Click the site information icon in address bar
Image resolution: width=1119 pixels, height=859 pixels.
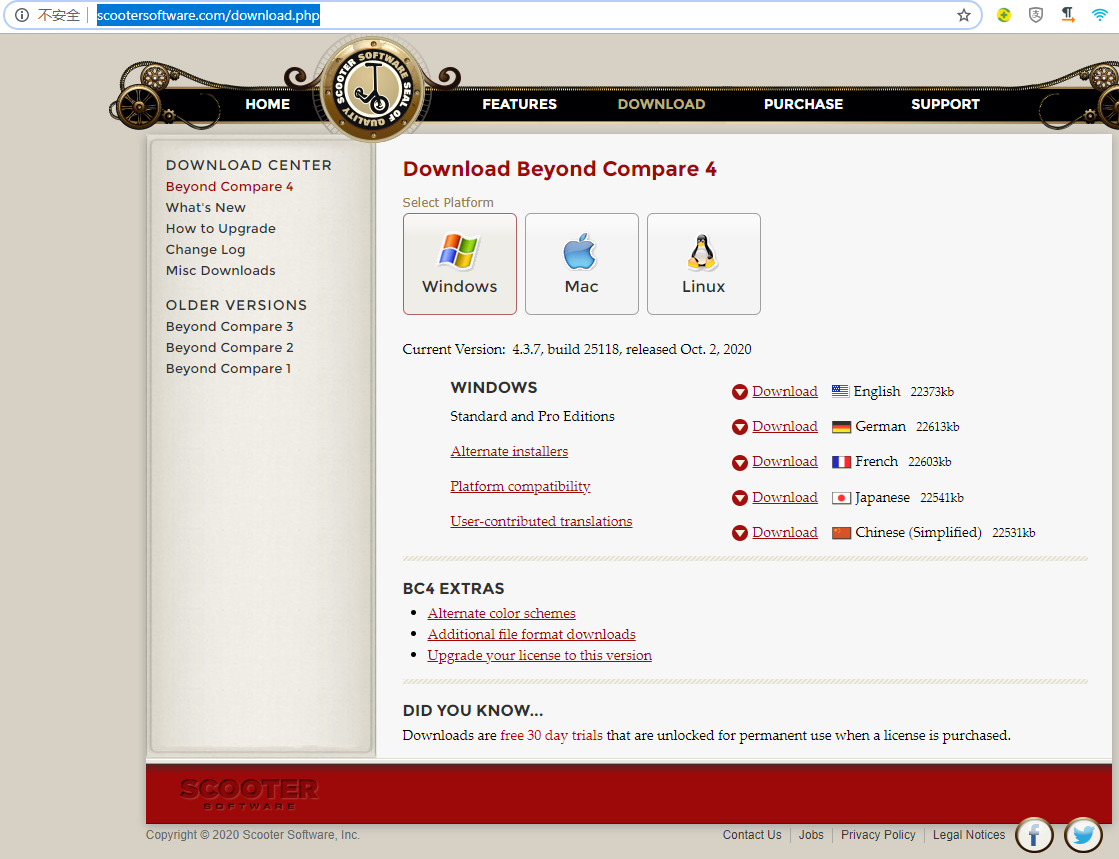point(21,15)
